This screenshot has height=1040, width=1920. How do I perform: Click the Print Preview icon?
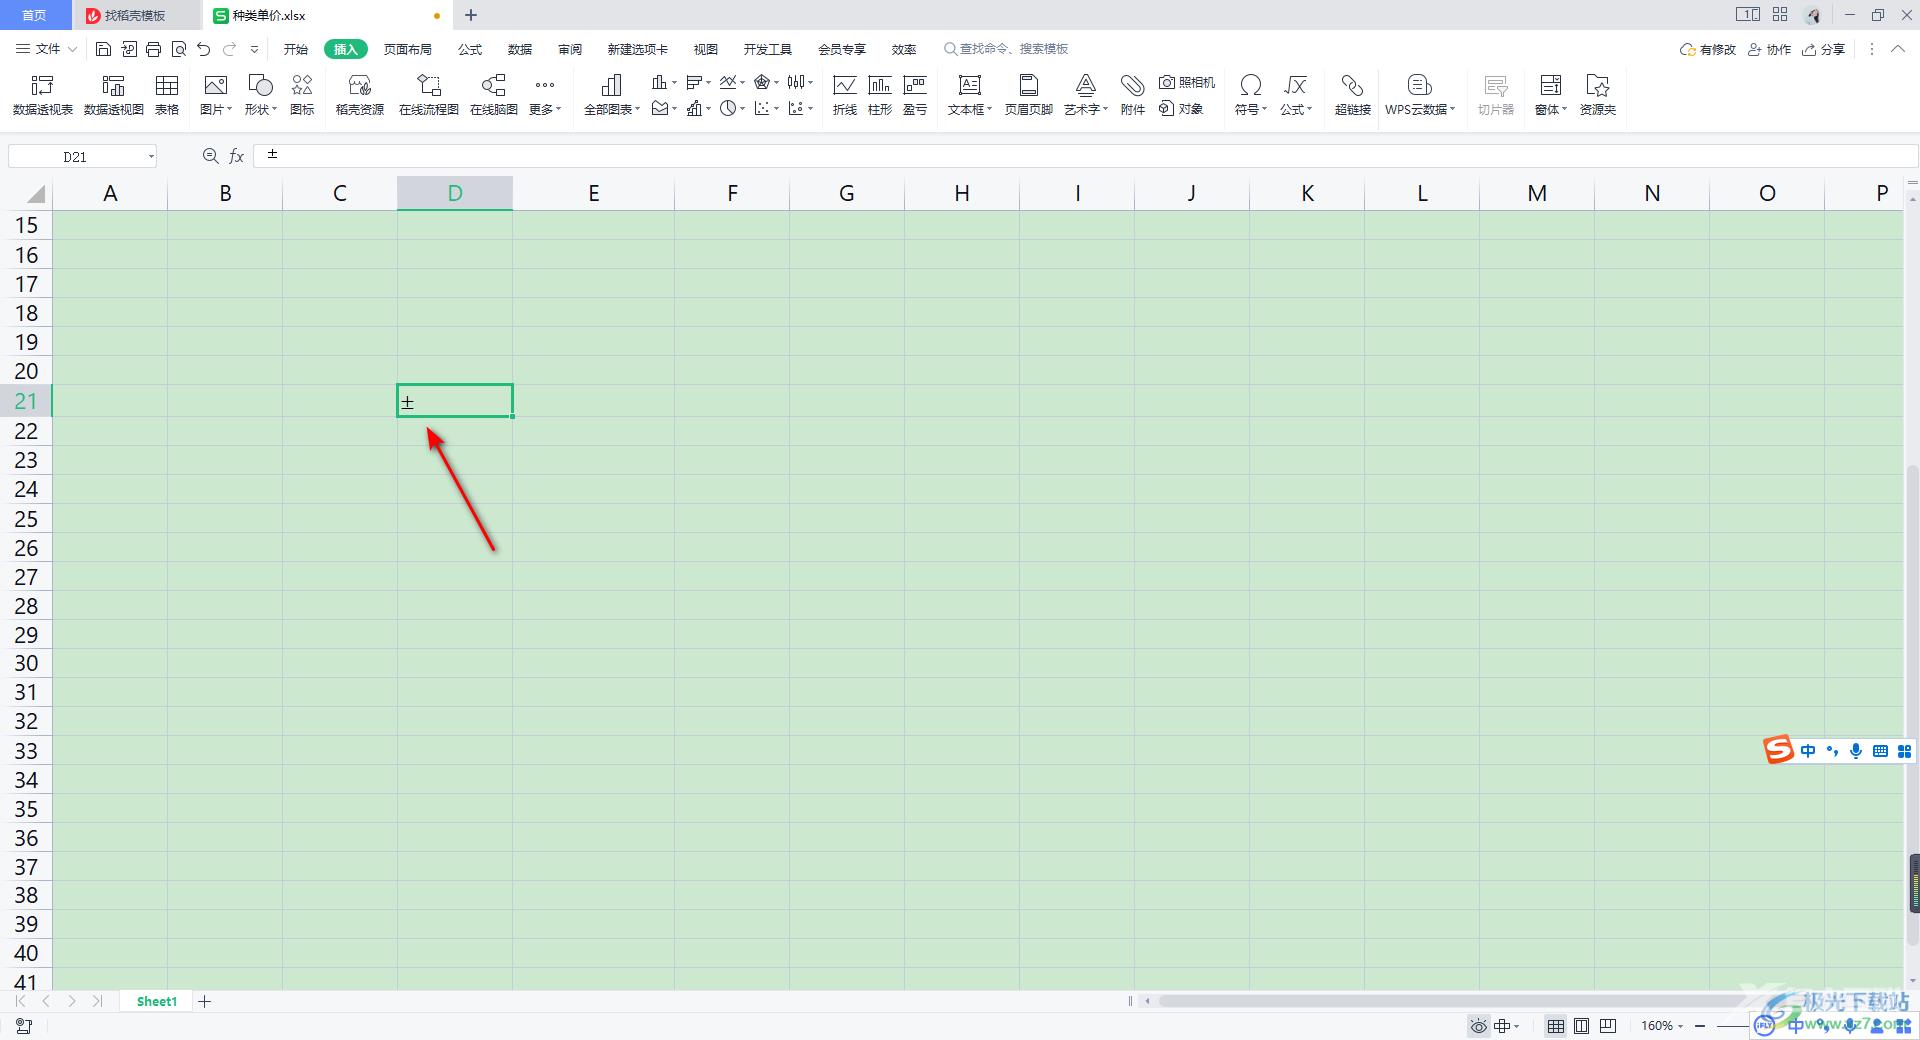tap(179, 49)
